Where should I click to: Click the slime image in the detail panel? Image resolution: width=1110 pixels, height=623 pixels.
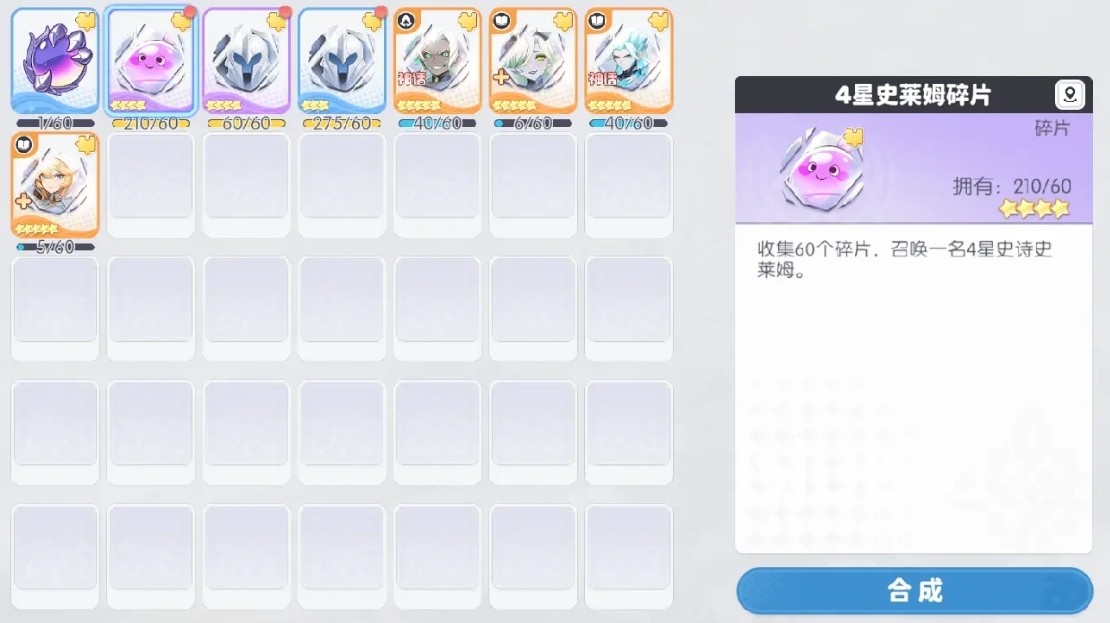(821, 170)
